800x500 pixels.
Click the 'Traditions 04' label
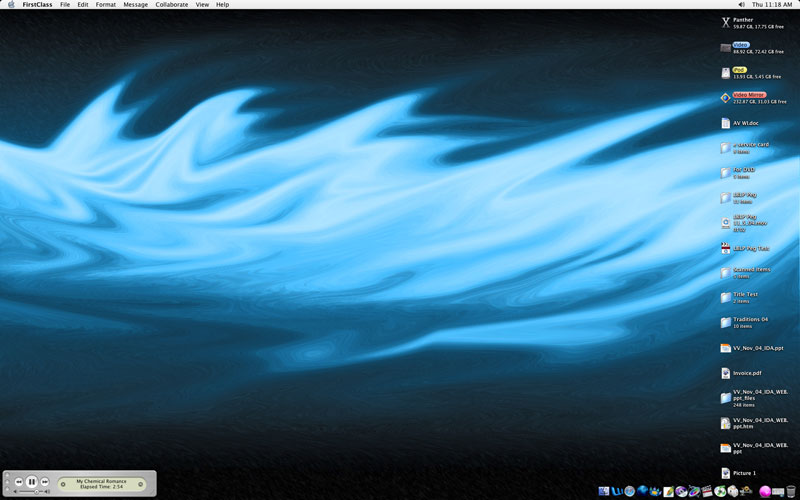[751, 319]
